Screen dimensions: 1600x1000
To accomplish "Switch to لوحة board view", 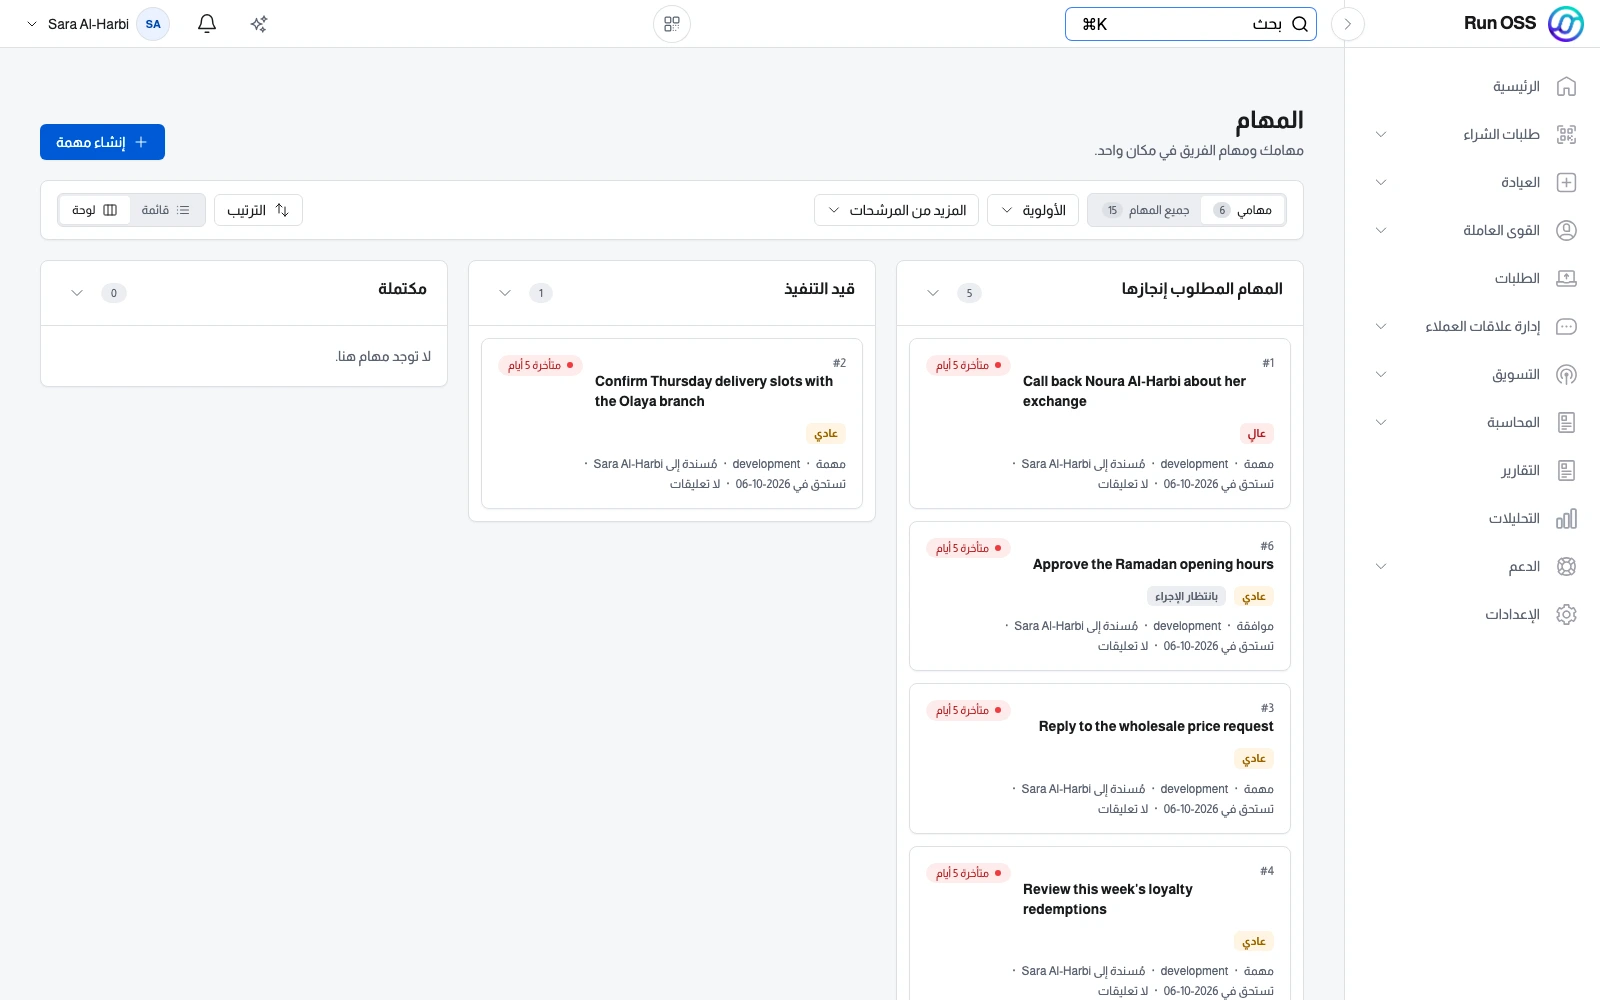I will pyautogui.click(x=95, y=210).
